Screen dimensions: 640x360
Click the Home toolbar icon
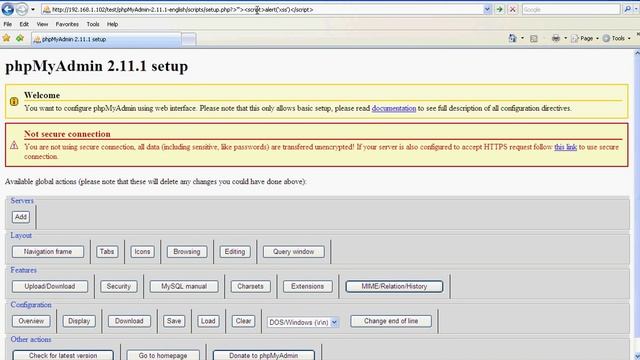click(512, 38)
